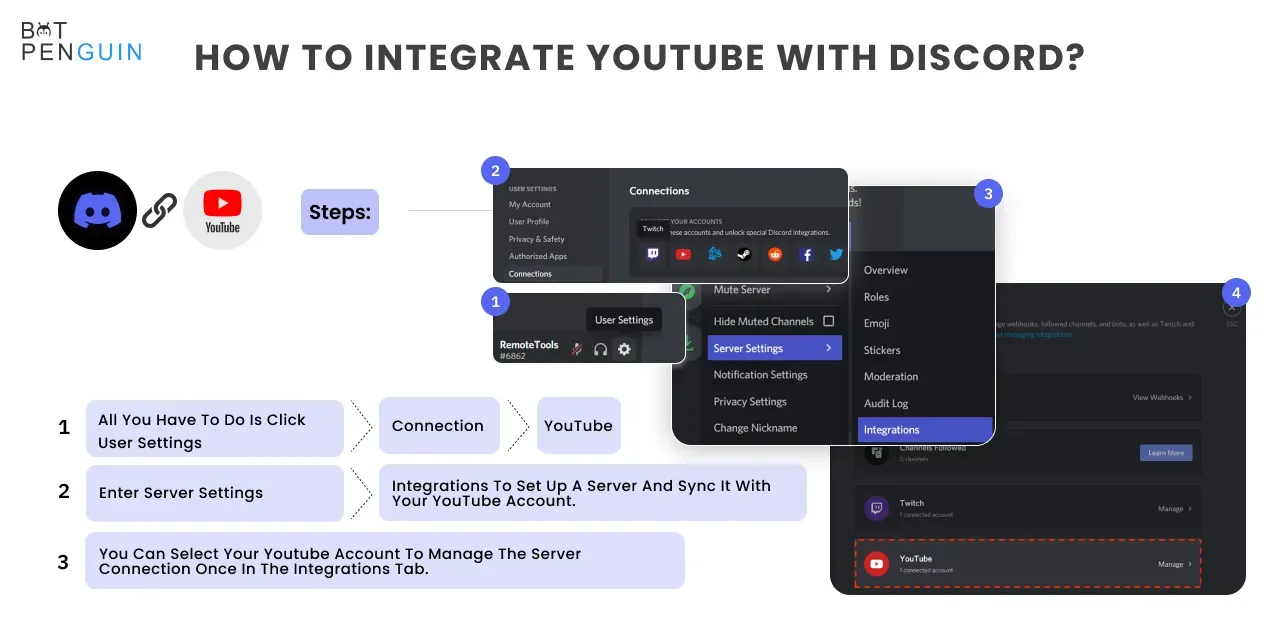Click the 'Connection' step box
The image size is (1280, 628).
438,425
